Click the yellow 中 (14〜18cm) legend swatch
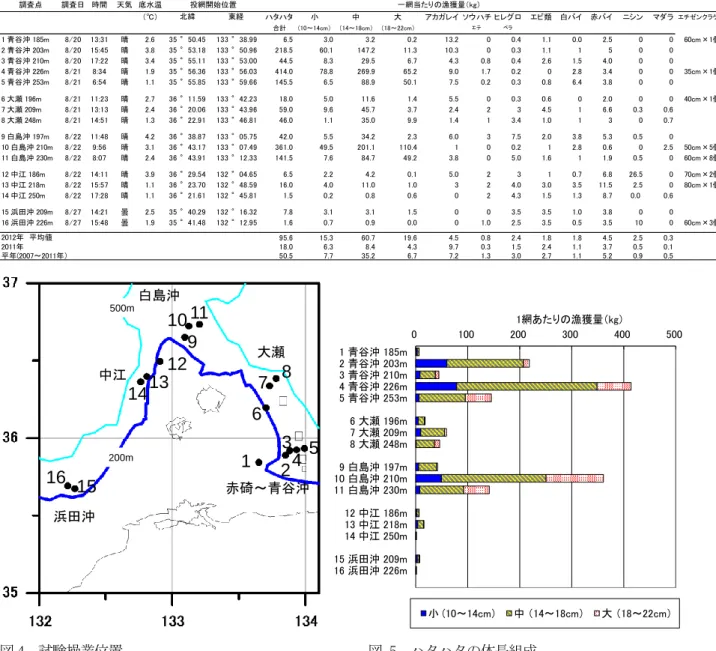Viewport: 716px width, 651px height. coord(509,613)
